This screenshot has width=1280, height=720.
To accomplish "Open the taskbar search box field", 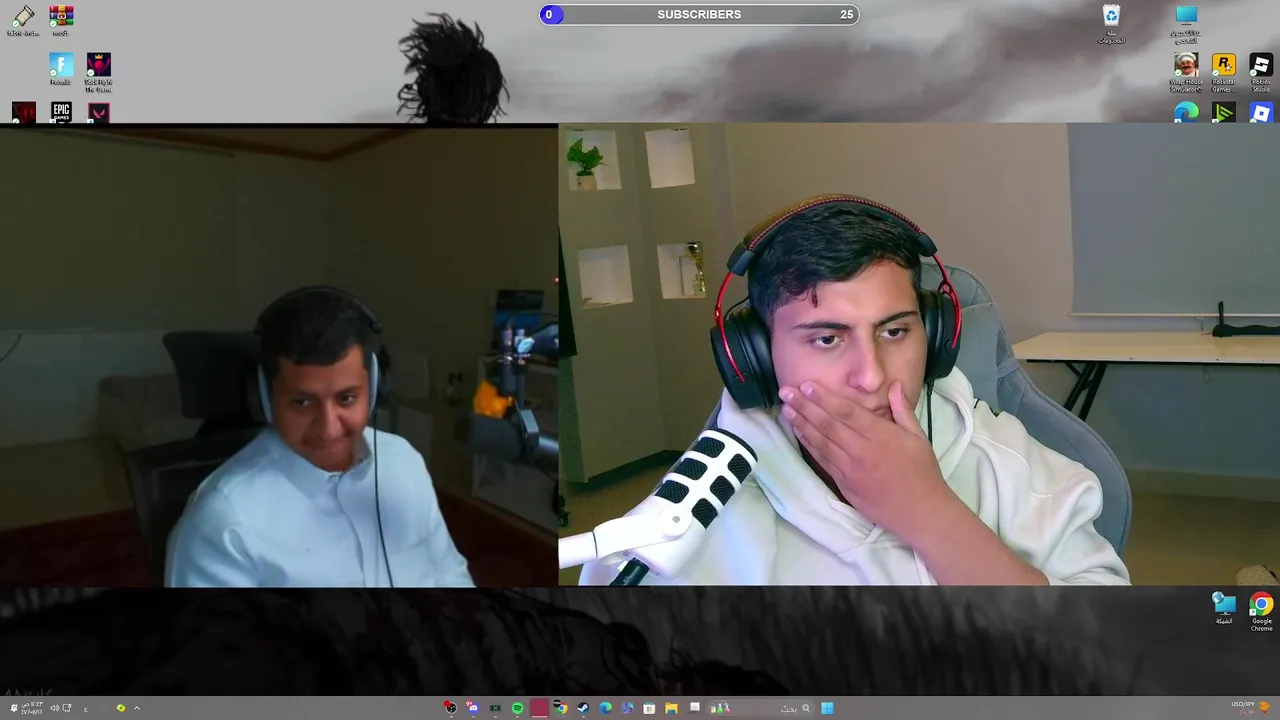I will [x=761, y=708].
